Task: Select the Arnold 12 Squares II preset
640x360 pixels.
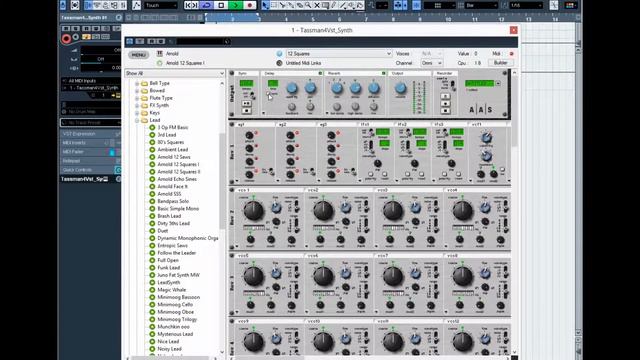Action: [179, 172]
